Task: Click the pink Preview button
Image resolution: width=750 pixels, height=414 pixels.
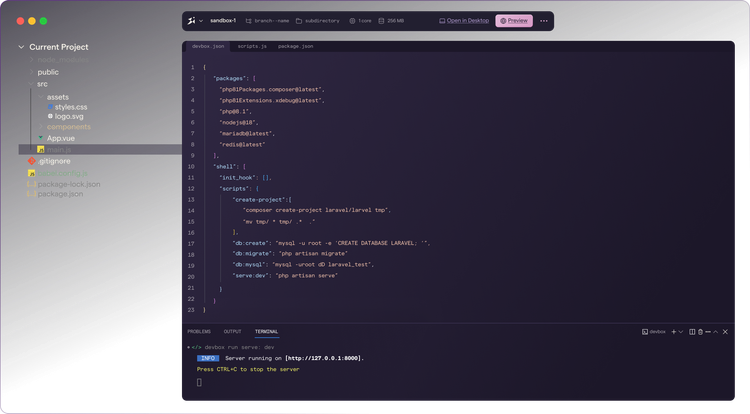Action: 514,21
